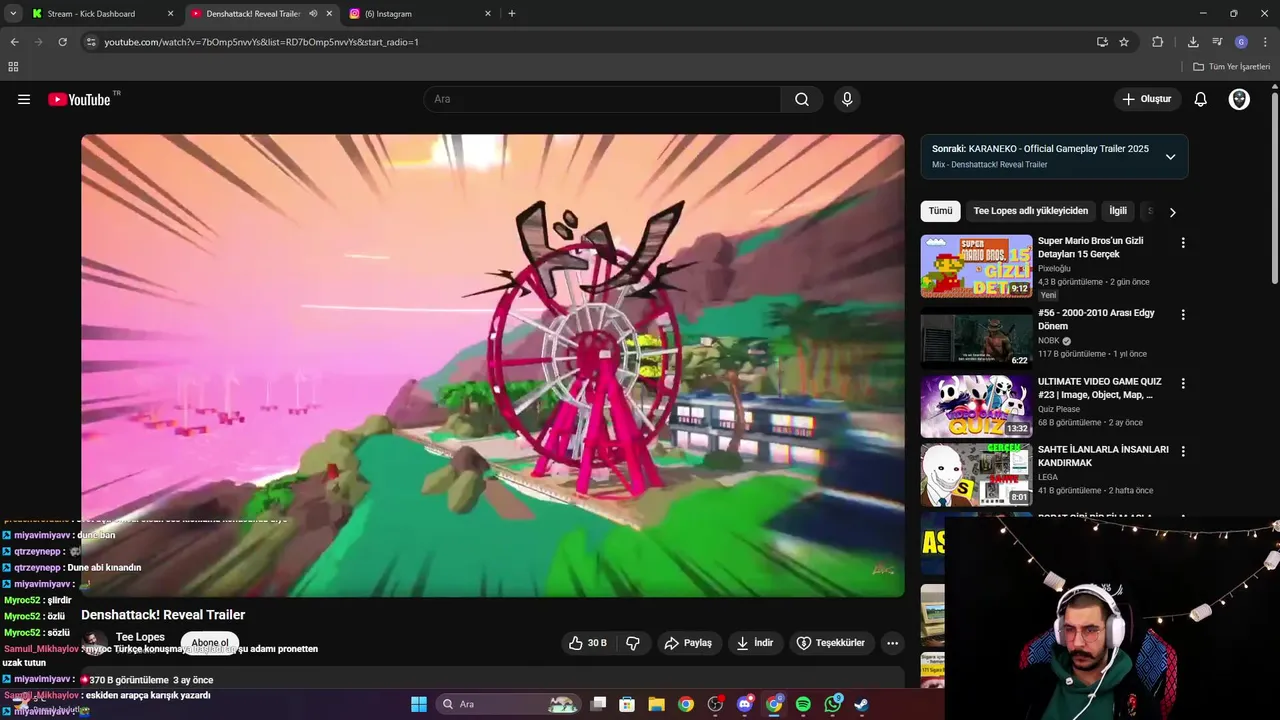Select Tee Lopes adlı yükleyiciden chip
The image size is (1280, 720).
1030,211
